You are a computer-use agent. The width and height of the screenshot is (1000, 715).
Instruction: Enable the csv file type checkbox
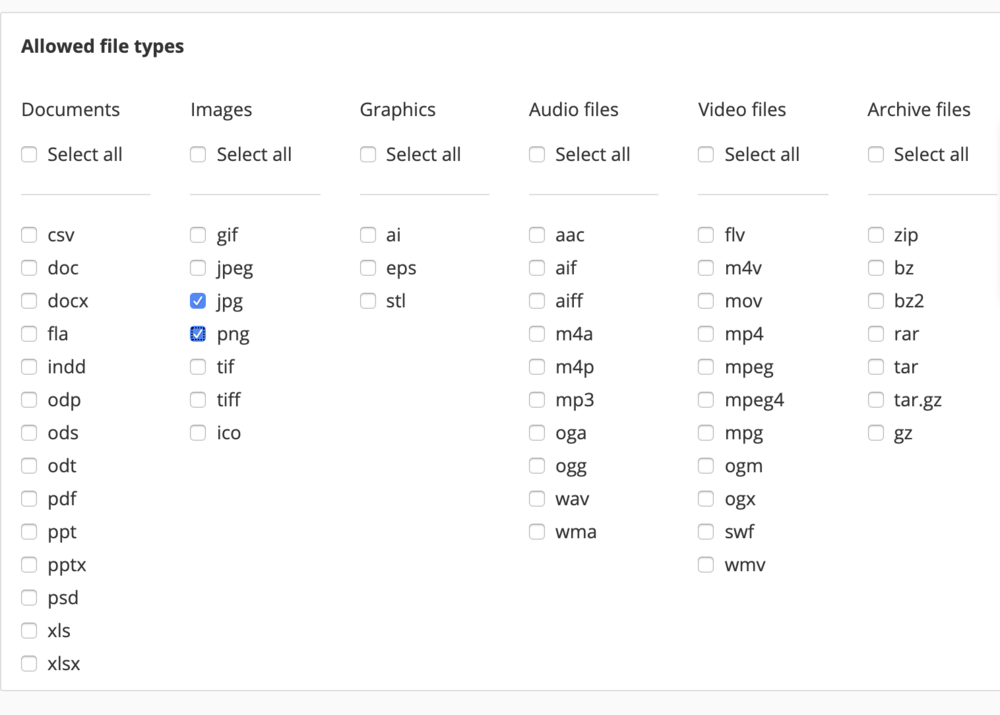click(x=29, y=234)
